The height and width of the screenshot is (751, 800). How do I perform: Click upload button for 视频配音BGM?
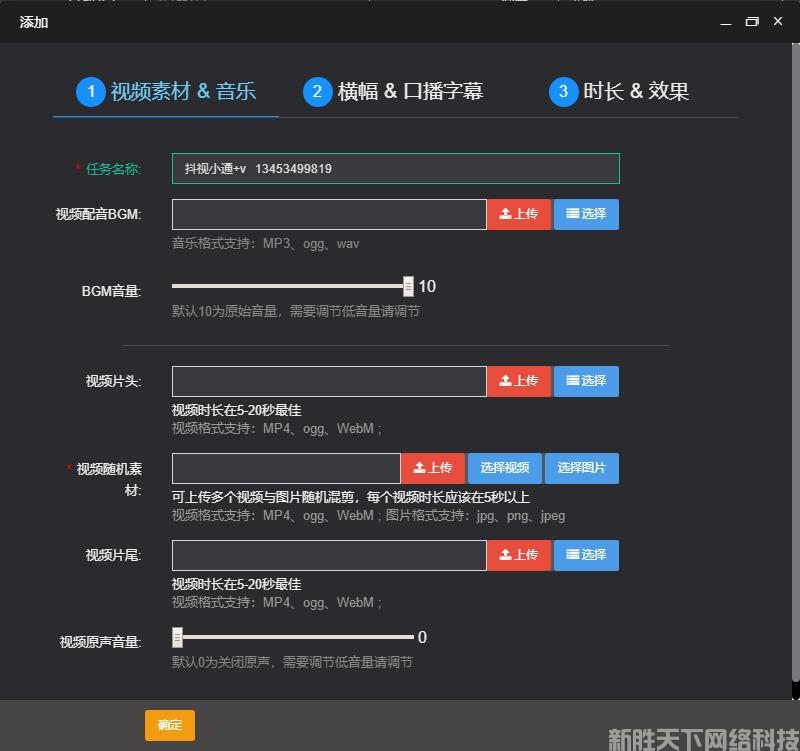(x=519, y=214)
